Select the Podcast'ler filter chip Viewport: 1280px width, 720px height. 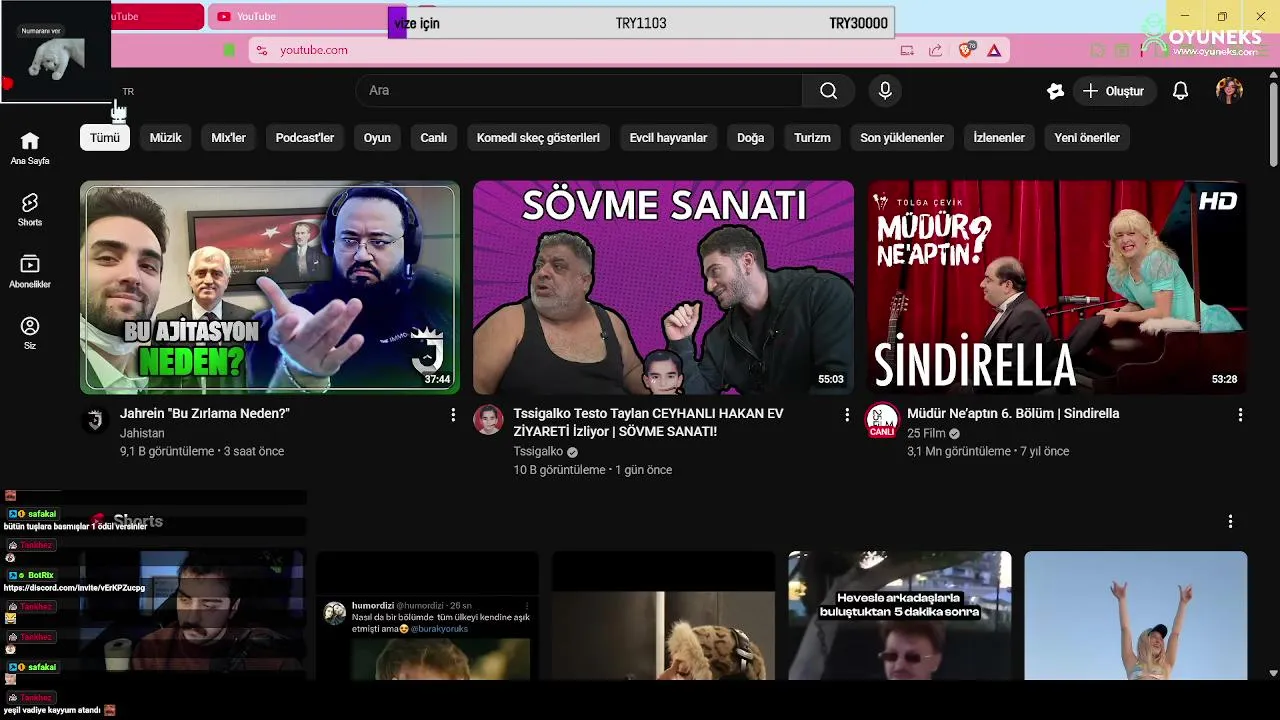click(305, 138)
